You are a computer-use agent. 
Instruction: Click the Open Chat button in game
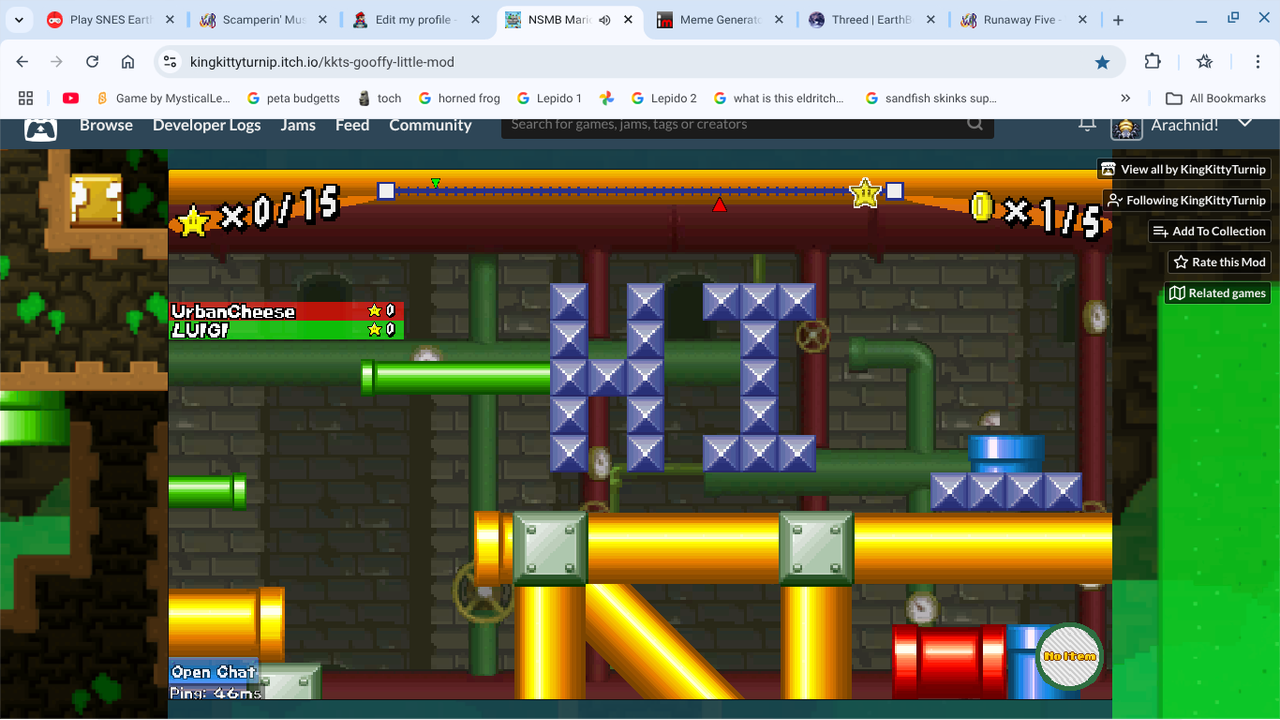point(213,672)
